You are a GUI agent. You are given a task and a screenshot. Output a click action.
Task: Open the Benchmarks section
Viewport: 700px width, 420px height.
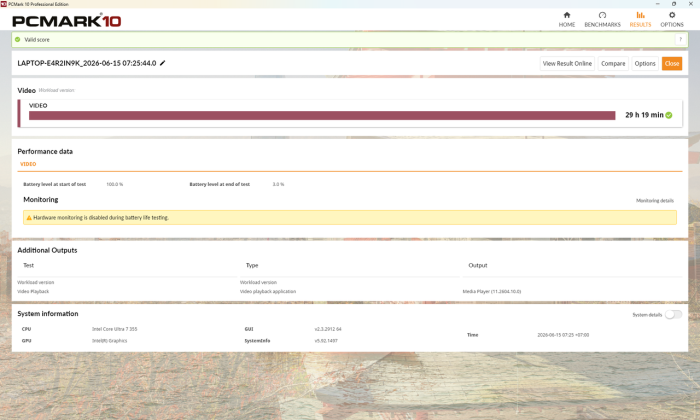pos(602,20)
